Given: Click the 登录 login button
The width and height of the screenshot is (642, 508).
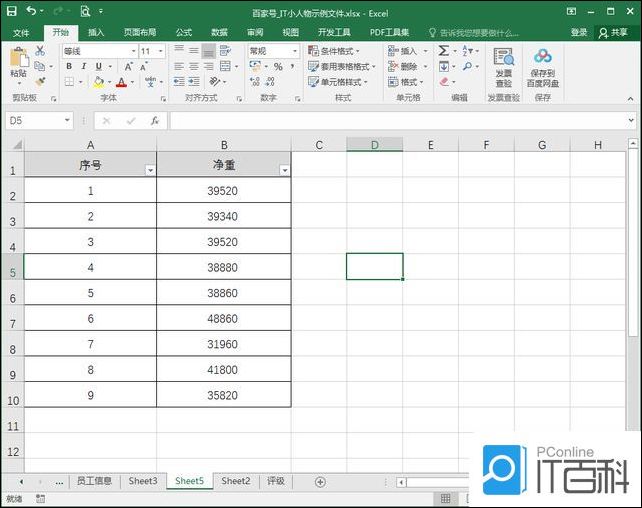Looking at the screenshot, I should click(x=579, y=32).
